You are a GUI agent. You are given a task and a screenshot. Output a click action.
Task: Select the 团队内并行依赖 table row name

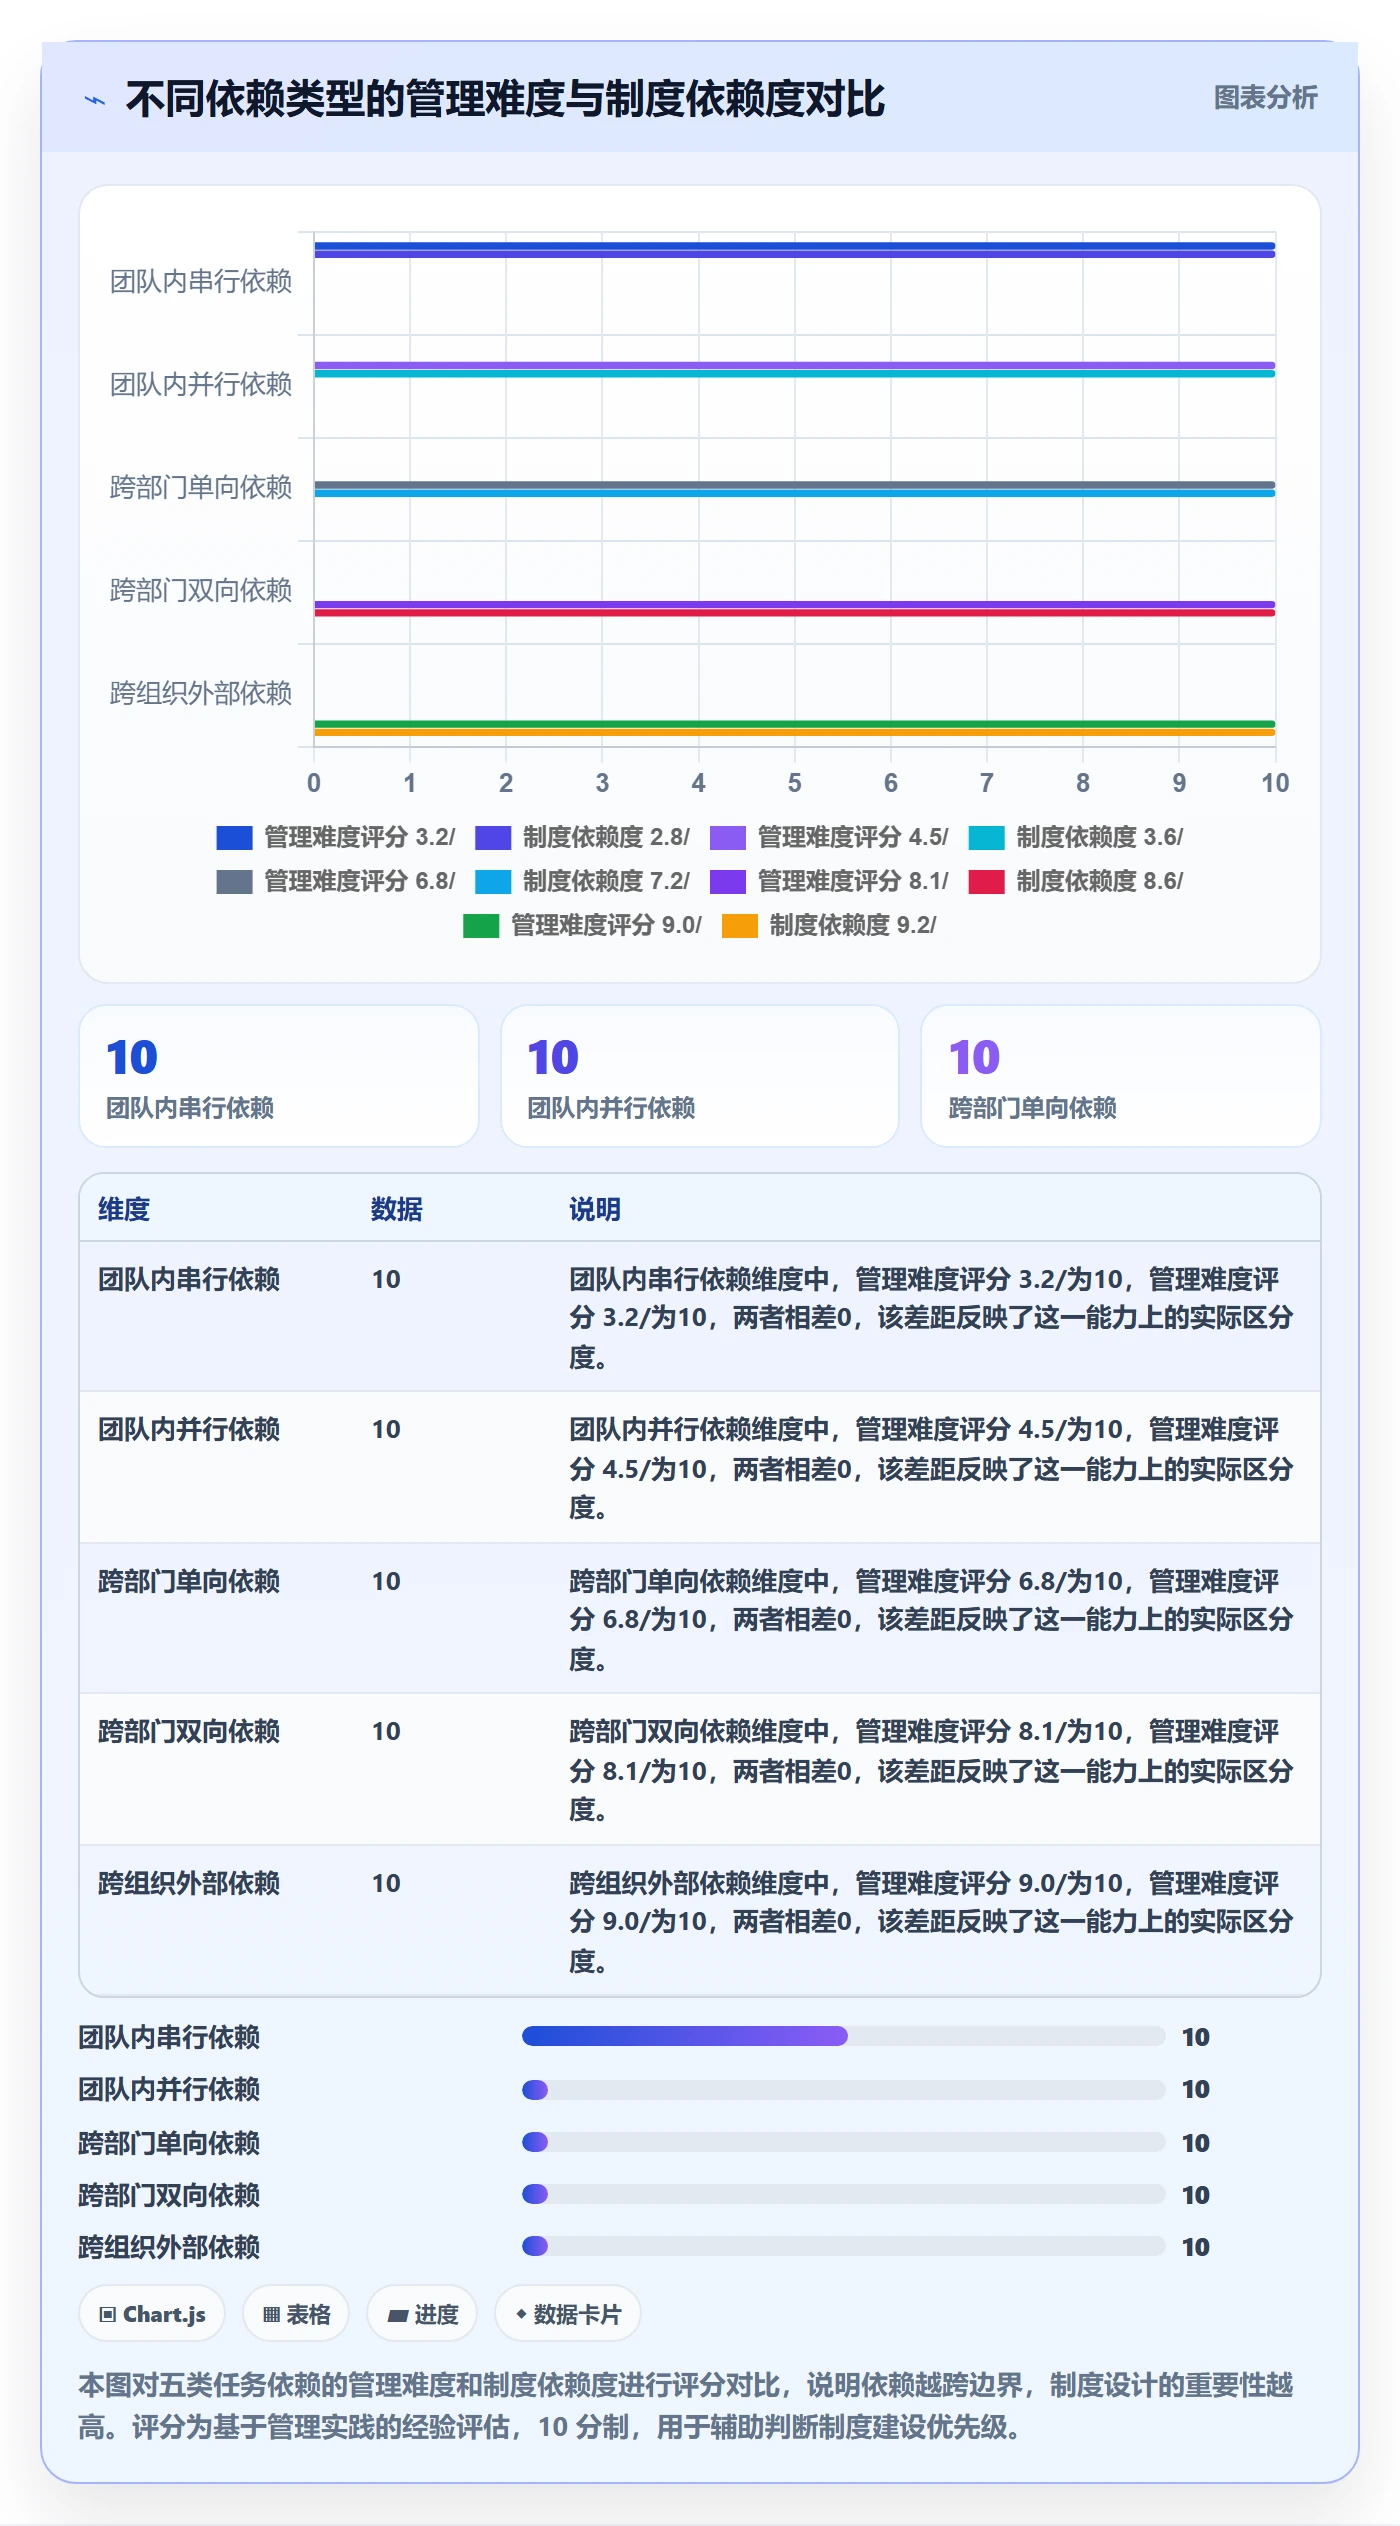pos(189,1429)
